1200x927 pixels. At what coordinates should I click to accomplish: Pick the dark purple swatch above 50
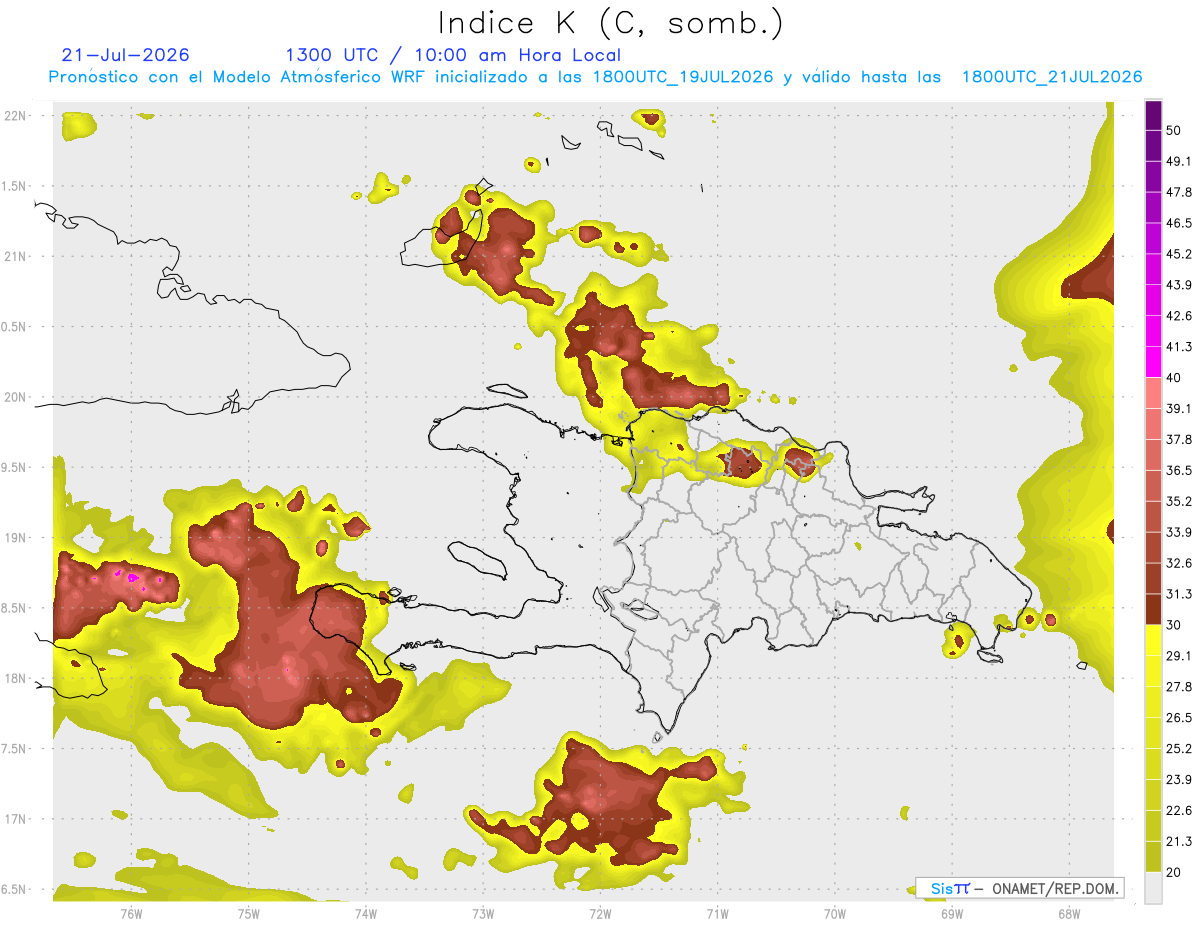1153,115
